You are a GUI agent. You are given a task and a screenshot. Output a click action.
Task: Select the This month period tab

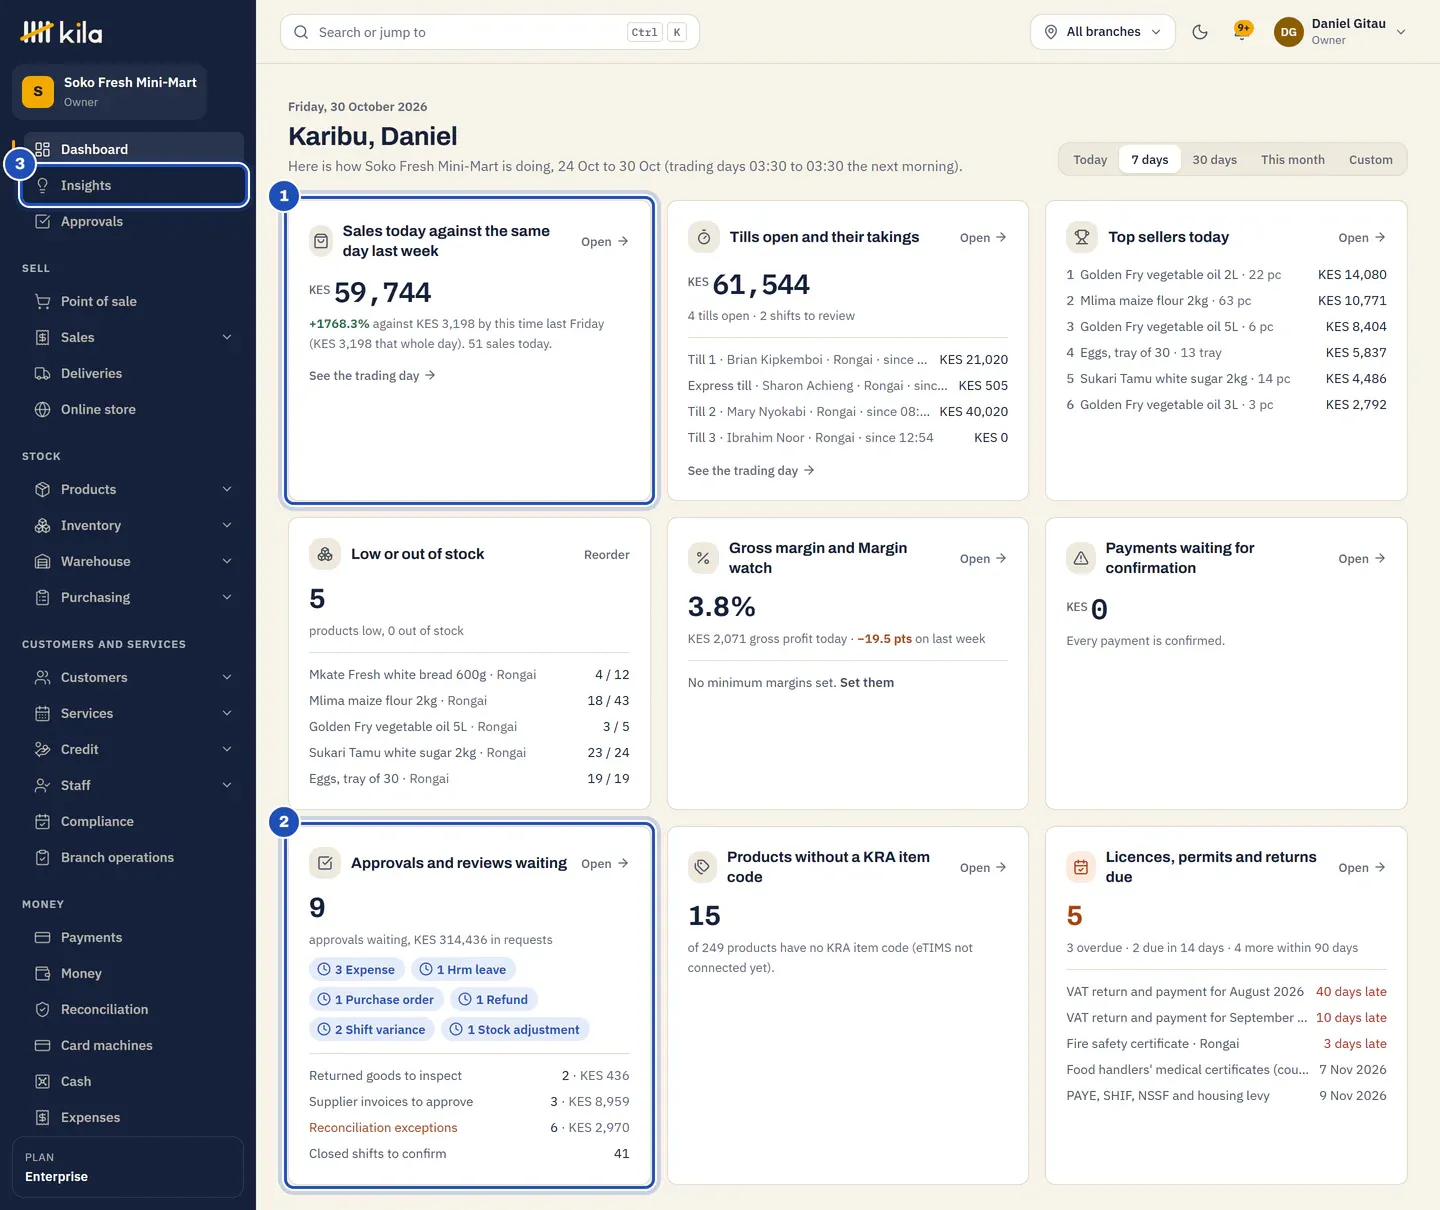(1292, 159)
